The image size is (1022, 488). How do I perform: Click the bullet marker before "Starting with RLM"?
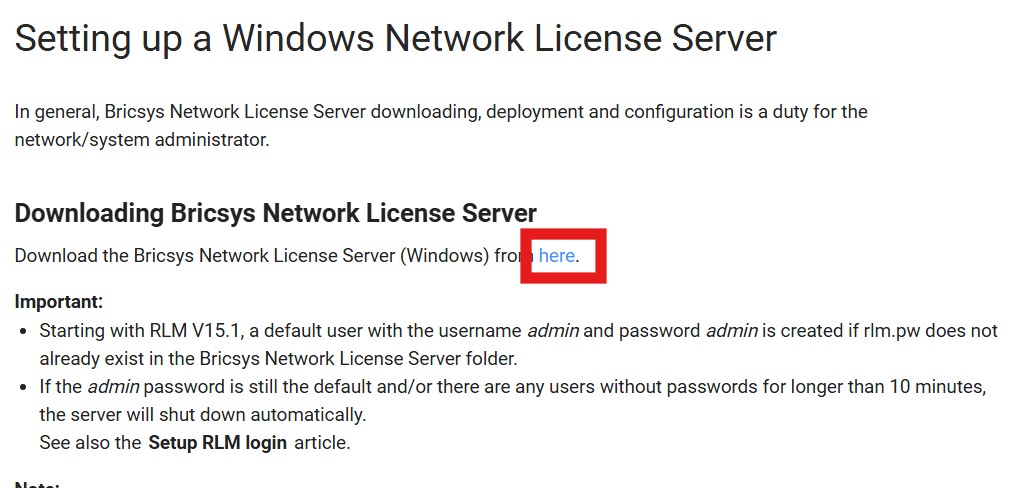click(x=23, y=332)
